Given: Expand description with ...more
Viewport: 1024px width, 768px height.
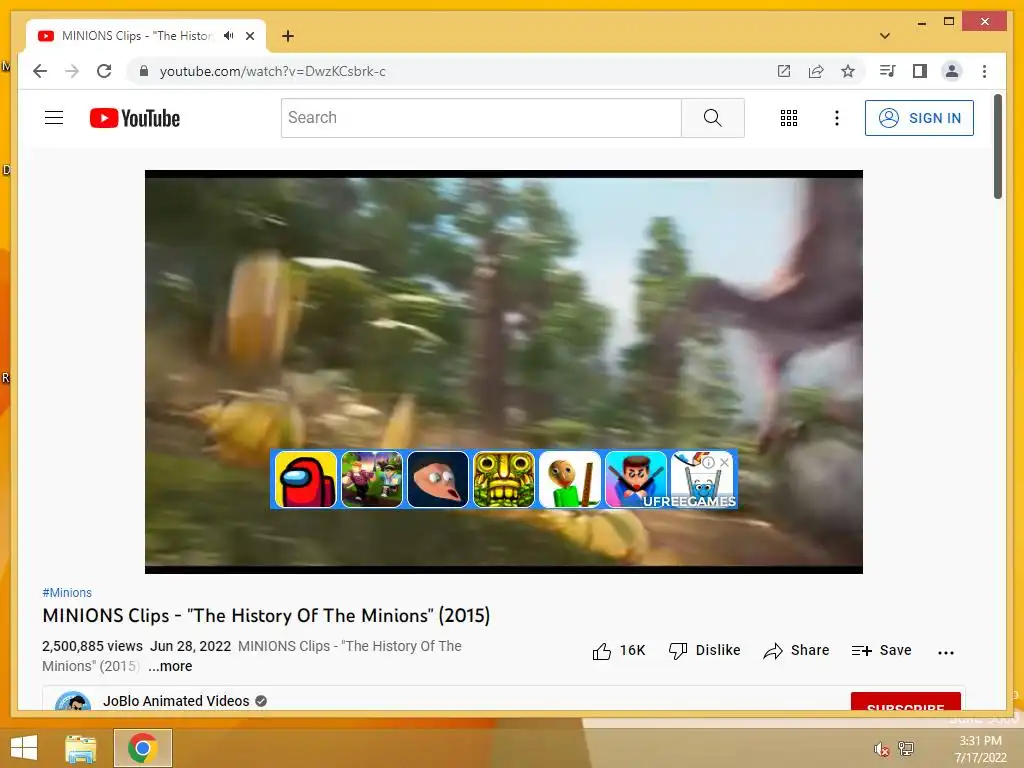Looking at the screenshot, I should pyautogui.click(x=170, y=666).
